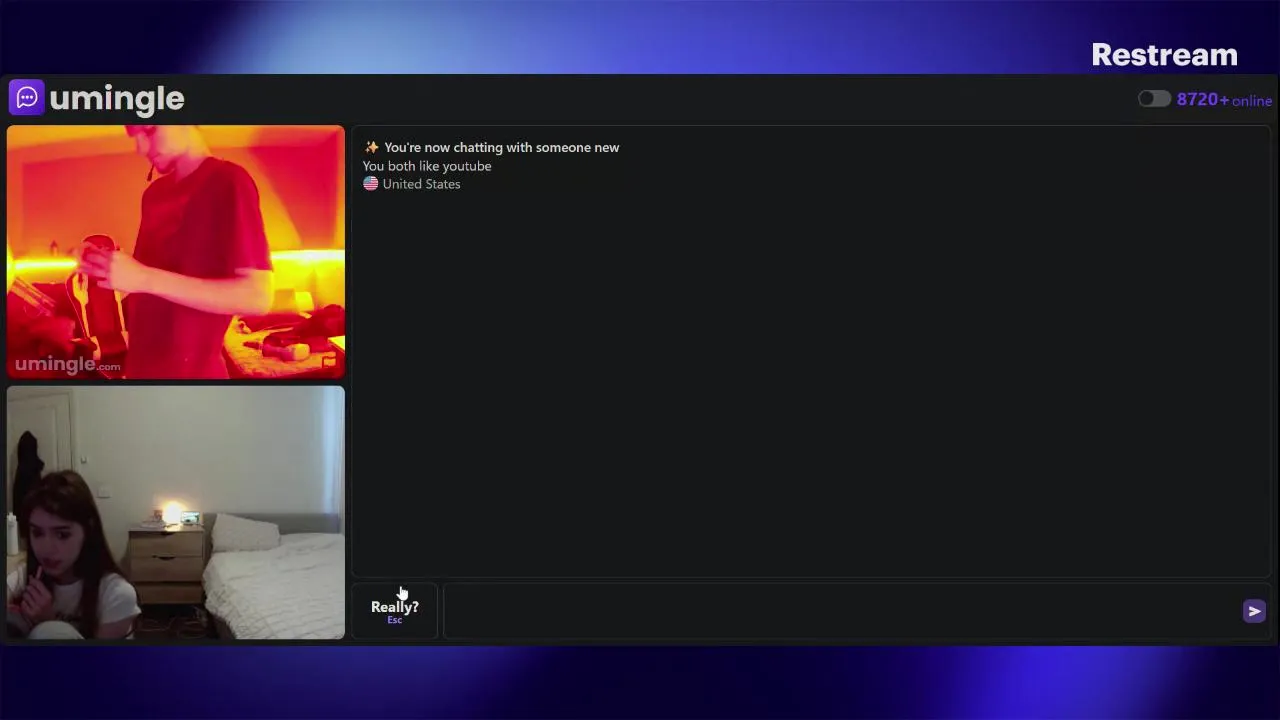The image size is (1280, 720).
Task: Toggle the switch beside 8720+ online
Action: click(x=1154, y=99)
